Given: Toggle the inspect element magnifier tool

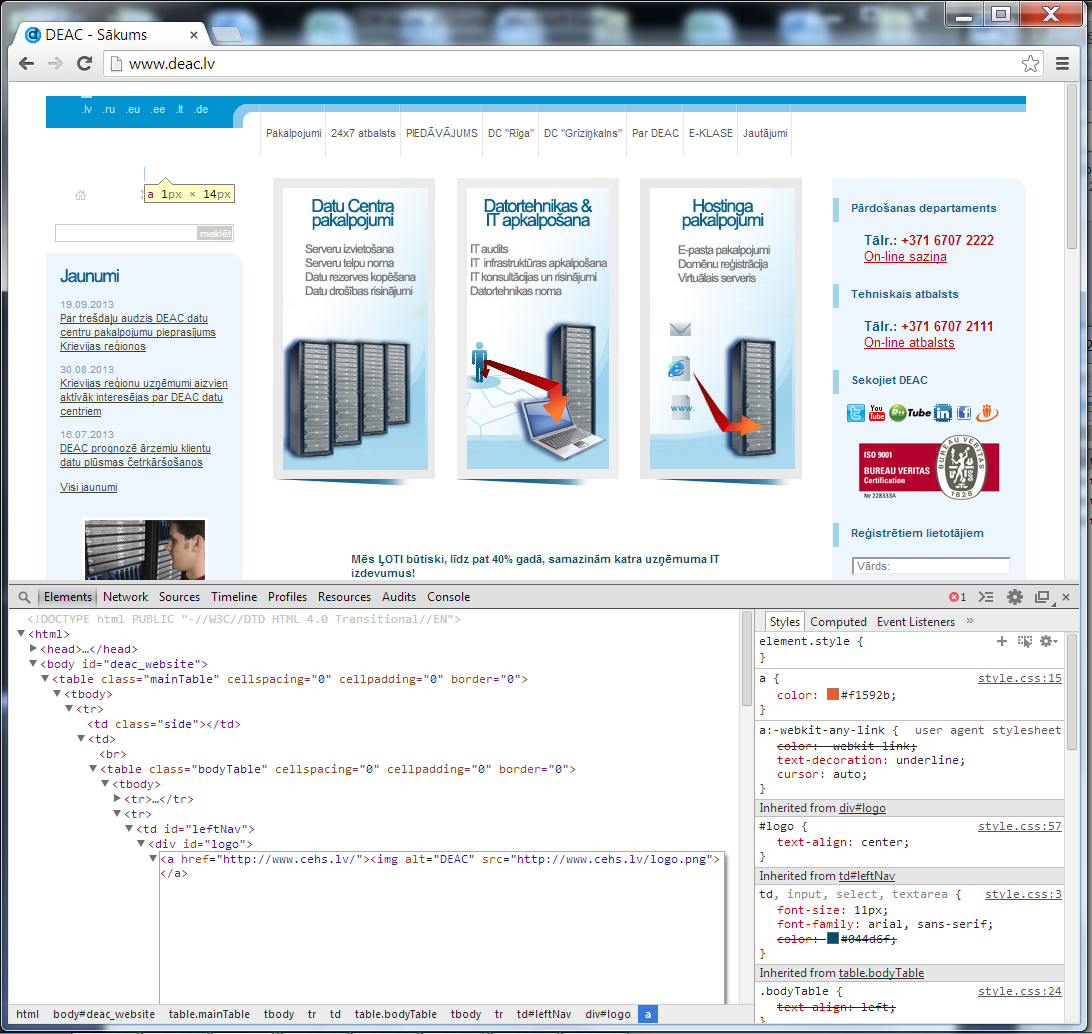Looking at the screenshot, I should point(25,597).
